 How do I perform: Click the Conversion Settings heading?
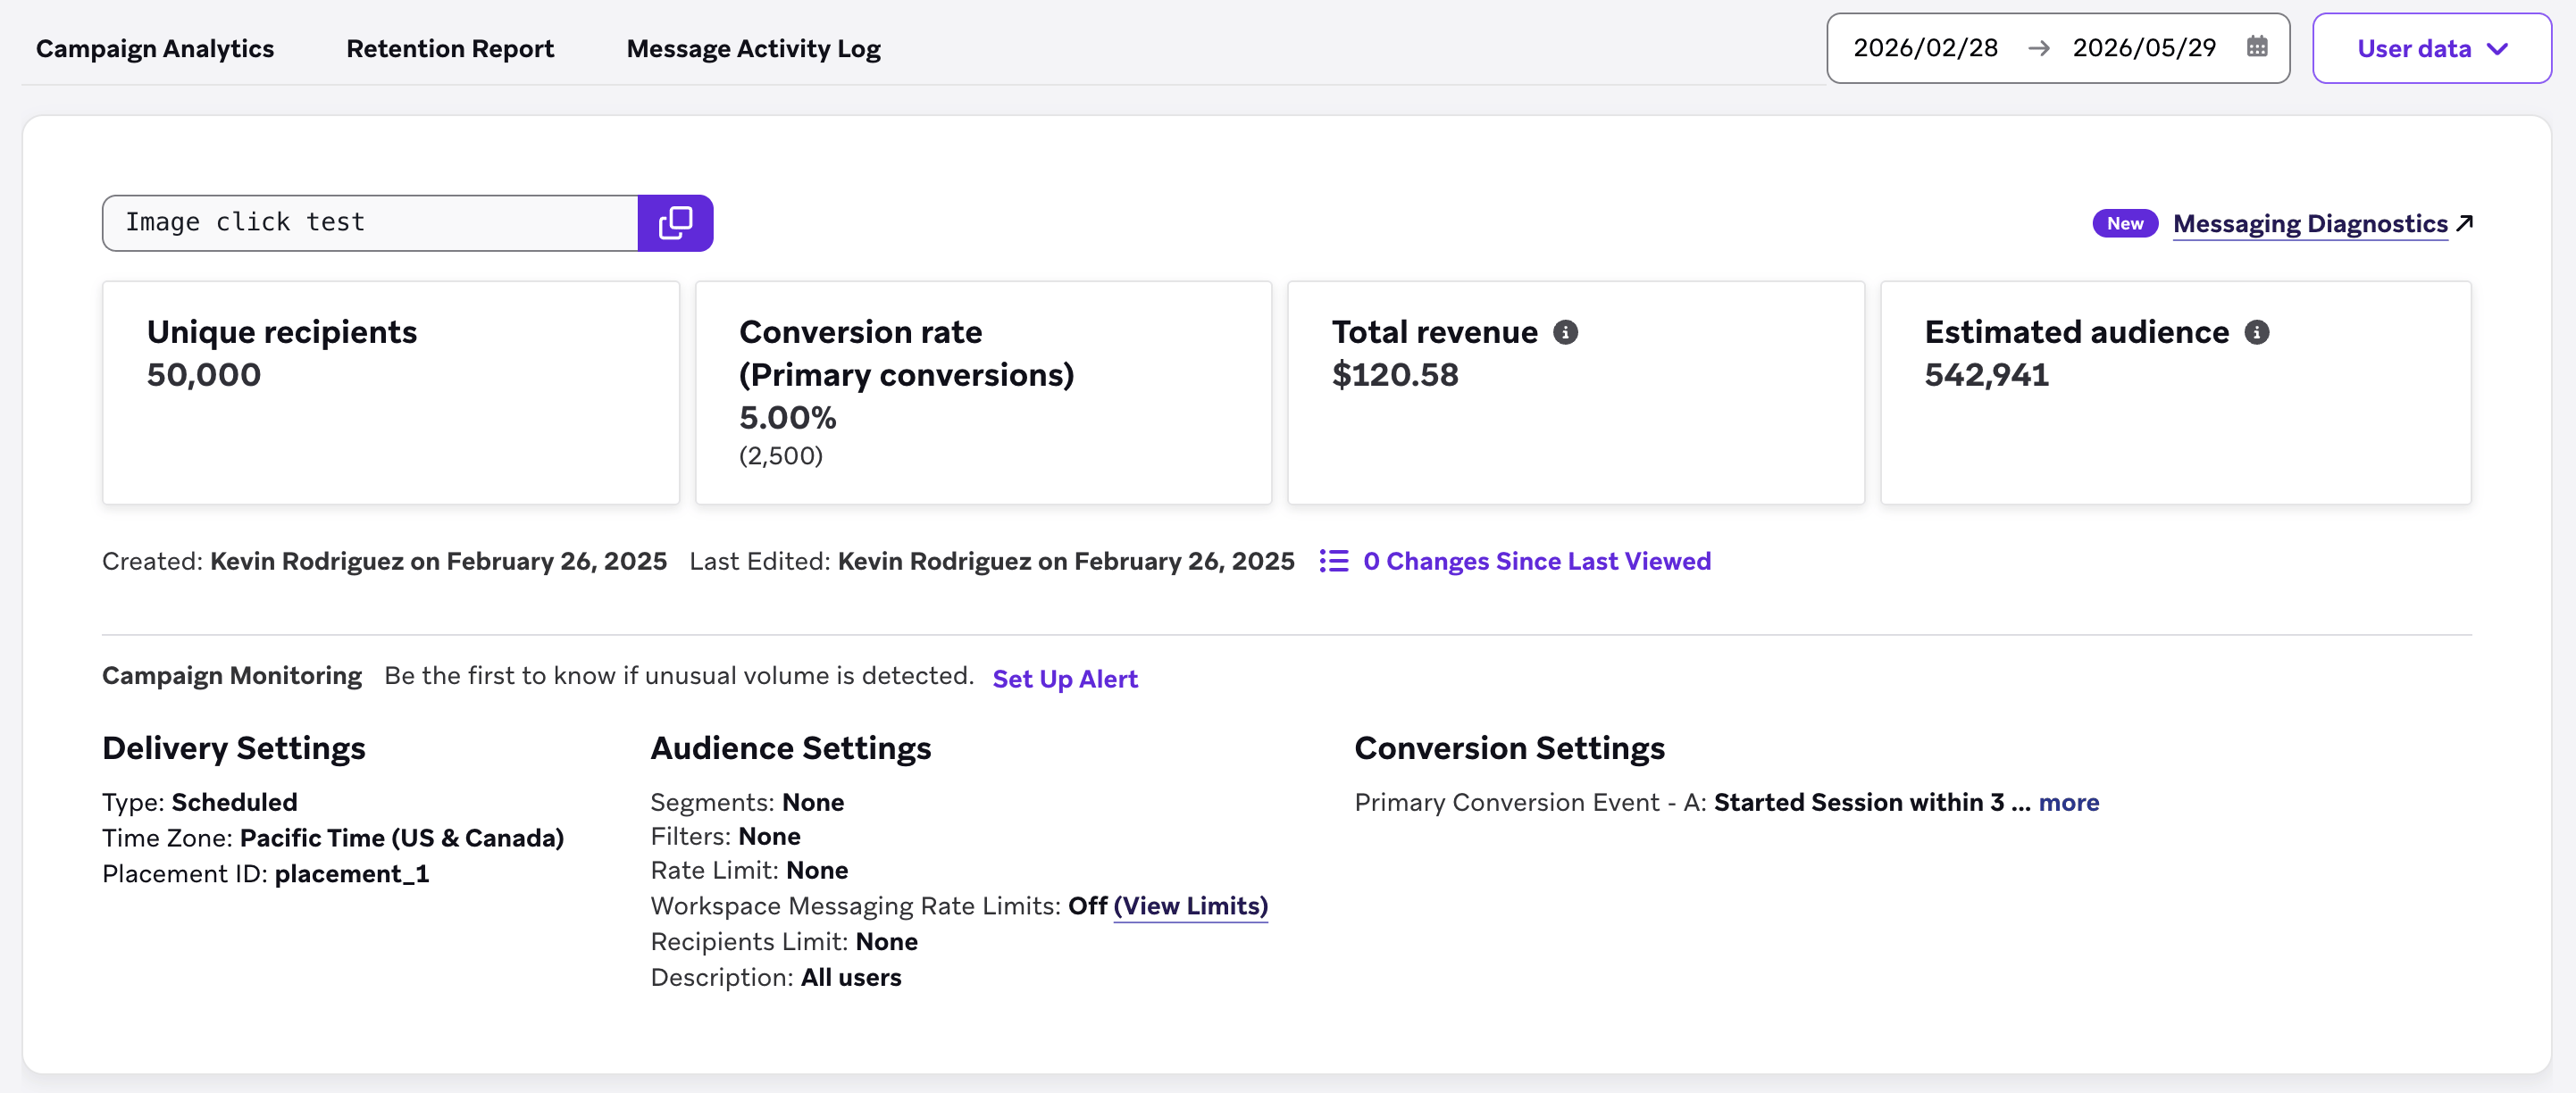point(1509,748)
